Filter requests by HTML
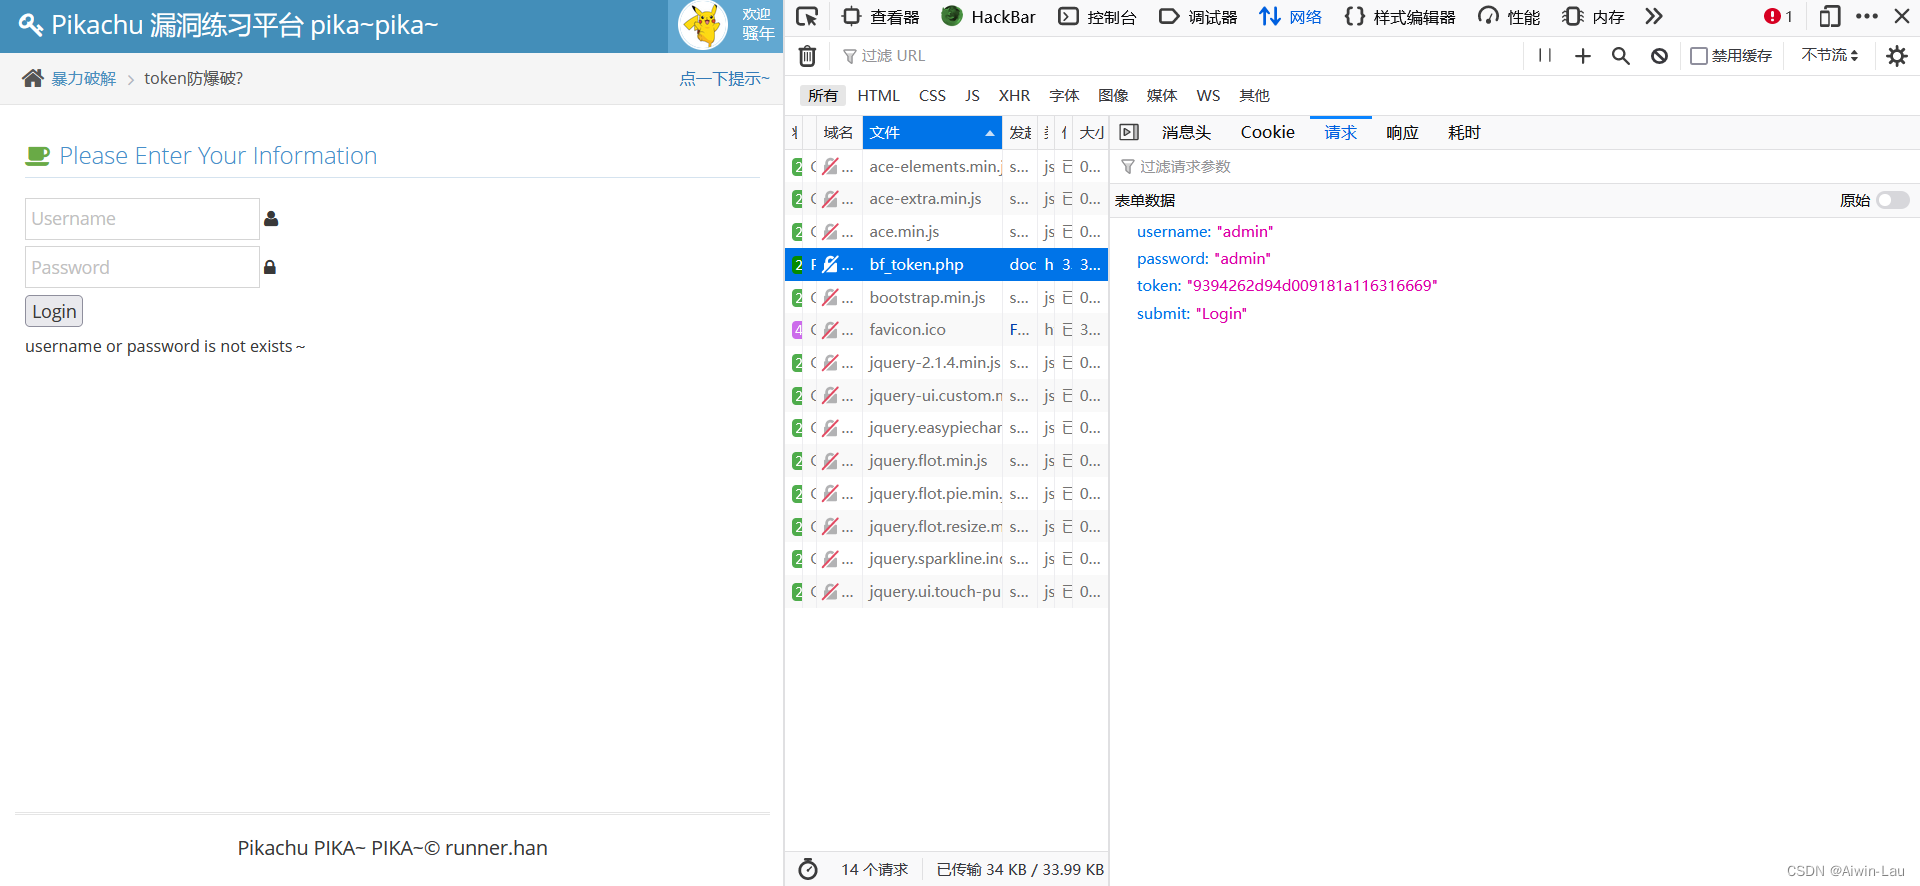 pyautogui.click(x=879, y=96)
